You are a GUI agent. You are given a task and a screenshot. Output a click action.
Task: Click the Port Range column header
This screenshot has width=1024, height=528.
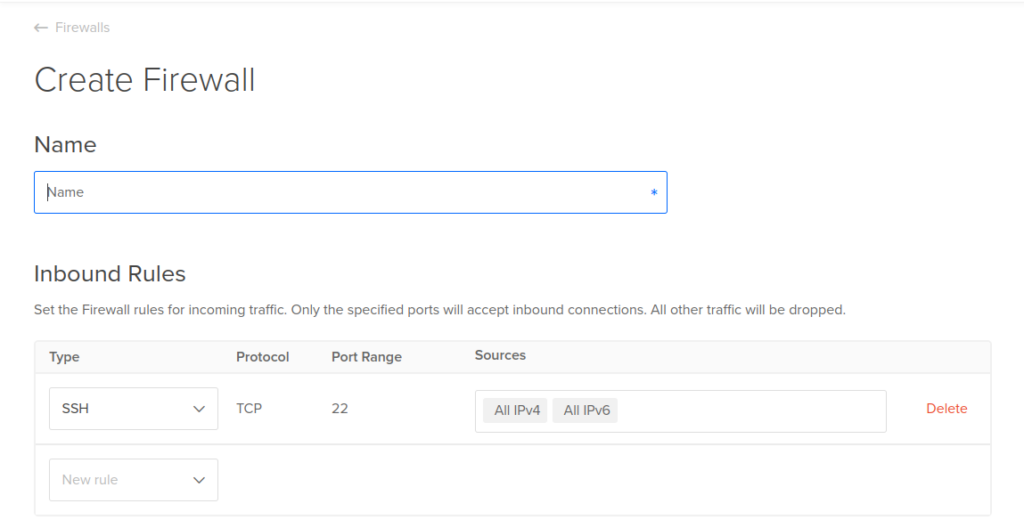(x=366, y=357)
